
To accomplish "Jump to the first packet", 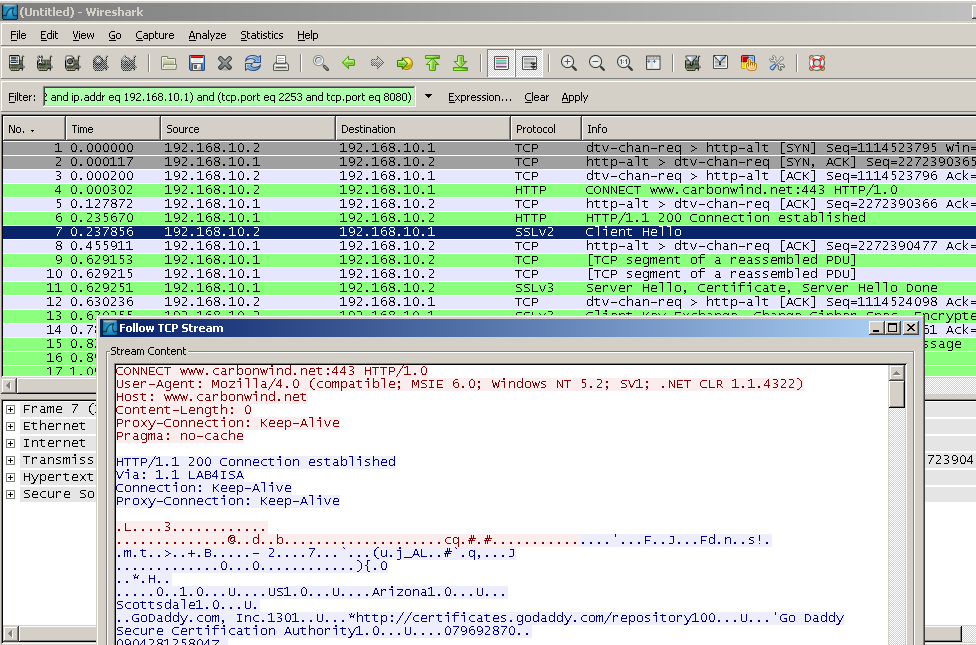I will click(433, 63).
